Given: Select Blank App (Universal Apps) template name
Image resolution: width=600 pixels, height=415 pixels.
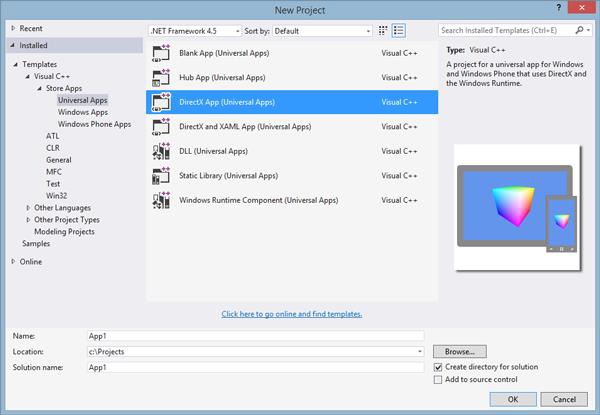Looking at the screenshot, I should [x=224, y=53].
